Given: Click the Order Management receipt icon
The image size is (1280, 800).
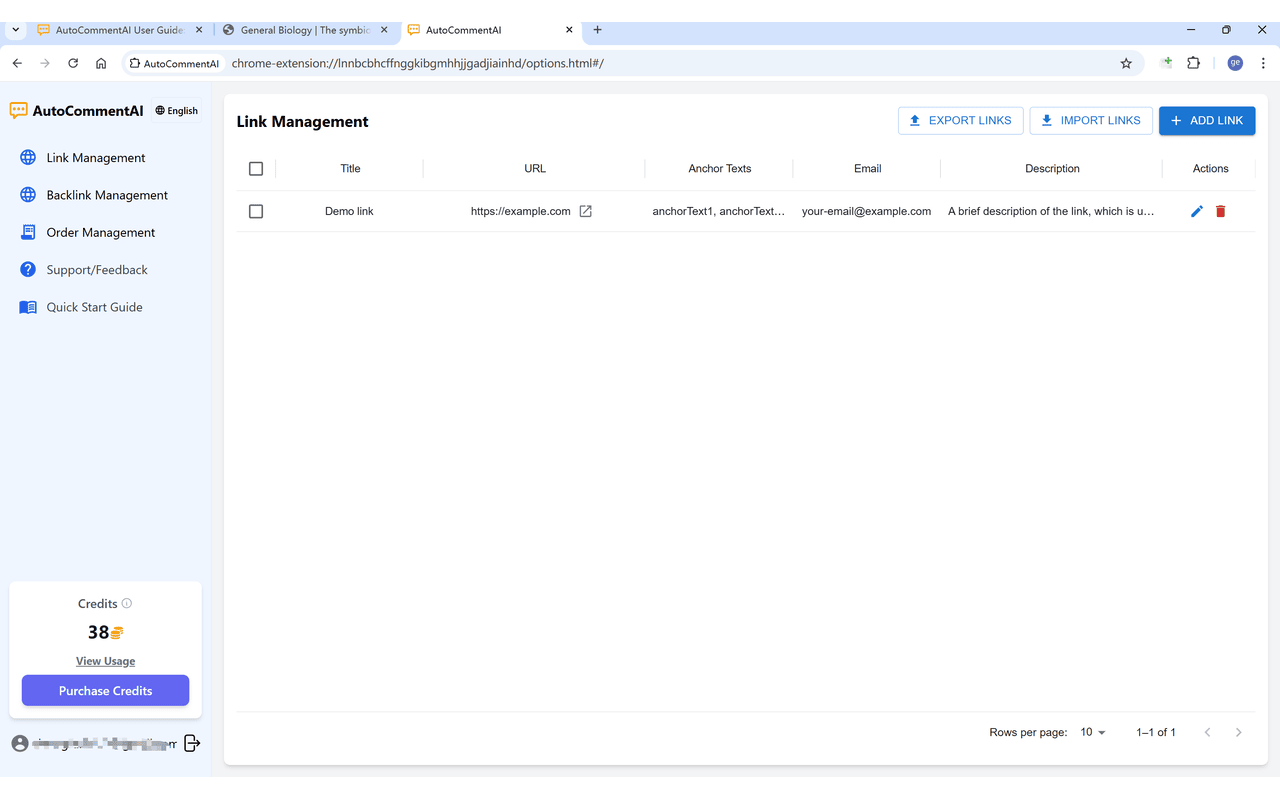Looking at the screenshot, I should click(x=28, y=232).
